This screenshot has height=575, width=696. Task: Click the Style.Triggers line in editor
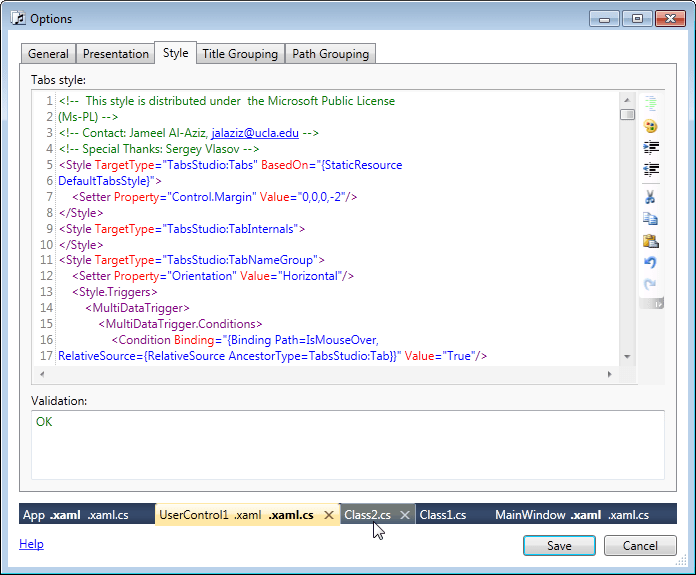[x=115, y=292]
